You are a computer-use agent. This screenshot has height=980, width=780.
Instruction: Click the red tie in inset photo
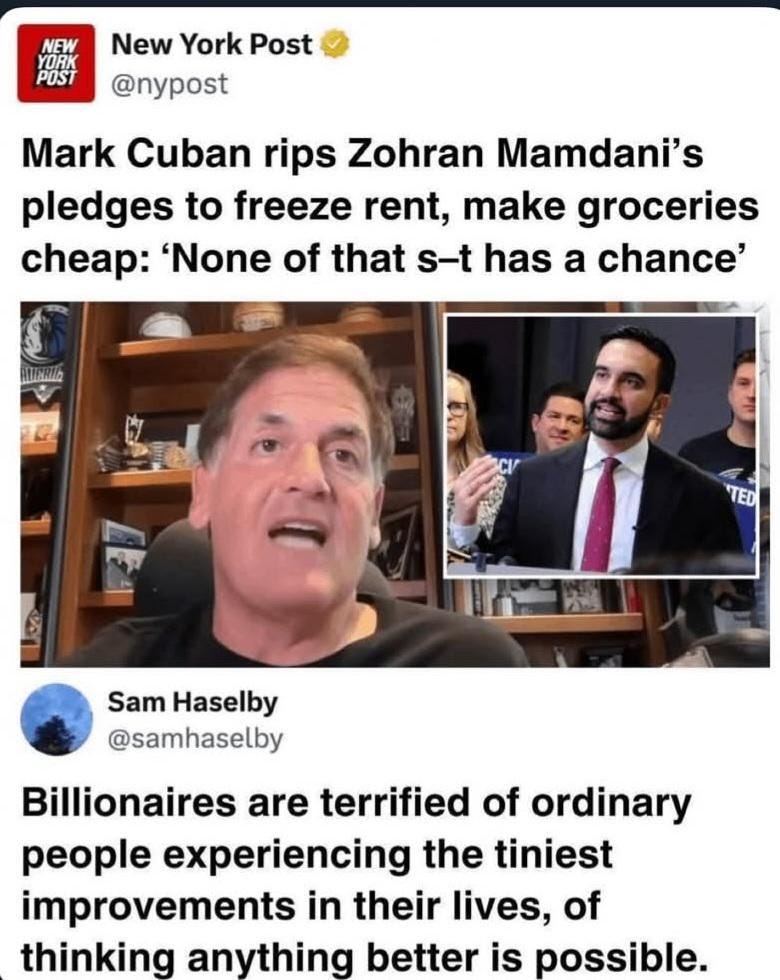(599, 514)
